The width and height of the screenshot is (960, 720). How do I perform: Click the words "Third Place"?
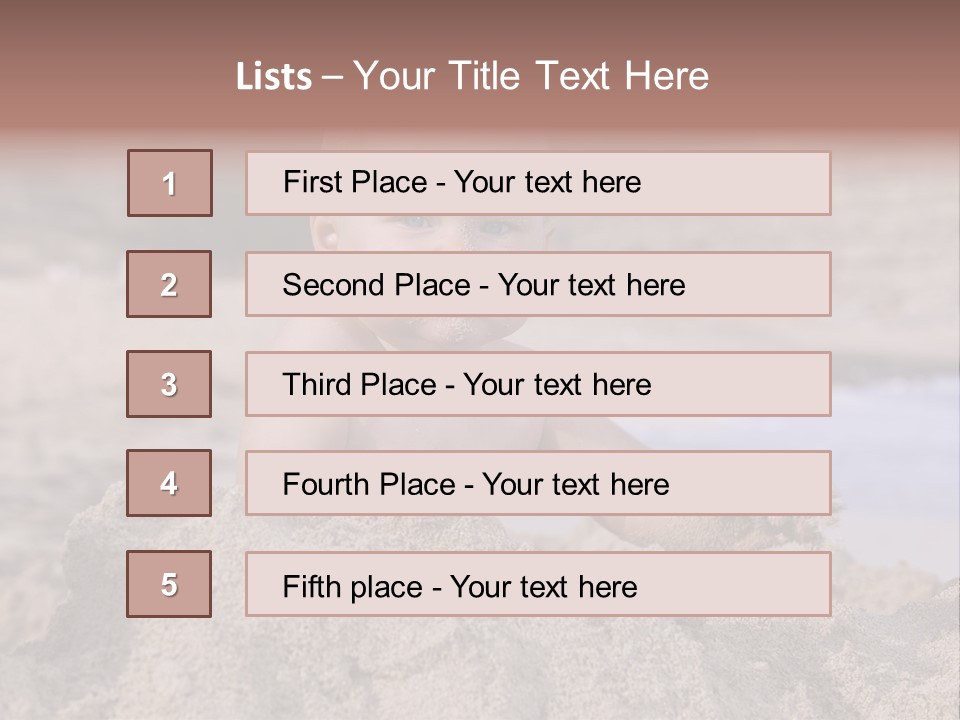(x=359, y=385)
